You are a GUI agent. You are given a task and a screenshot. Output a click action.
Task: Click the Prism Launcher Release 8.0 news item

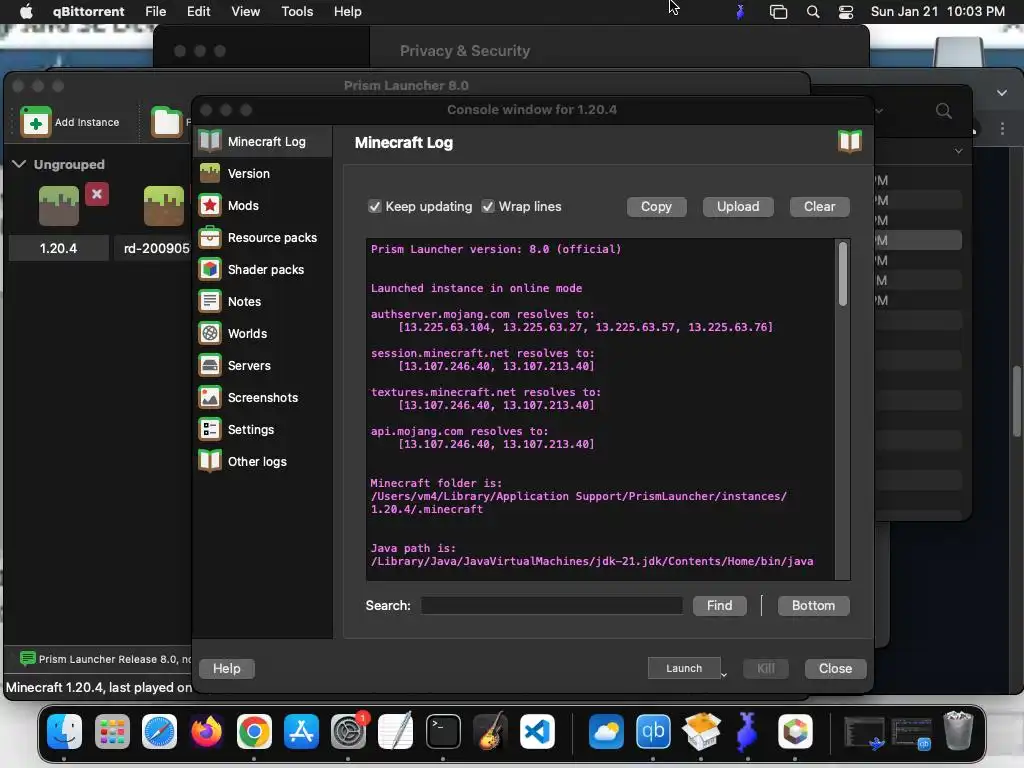(106, 659)
